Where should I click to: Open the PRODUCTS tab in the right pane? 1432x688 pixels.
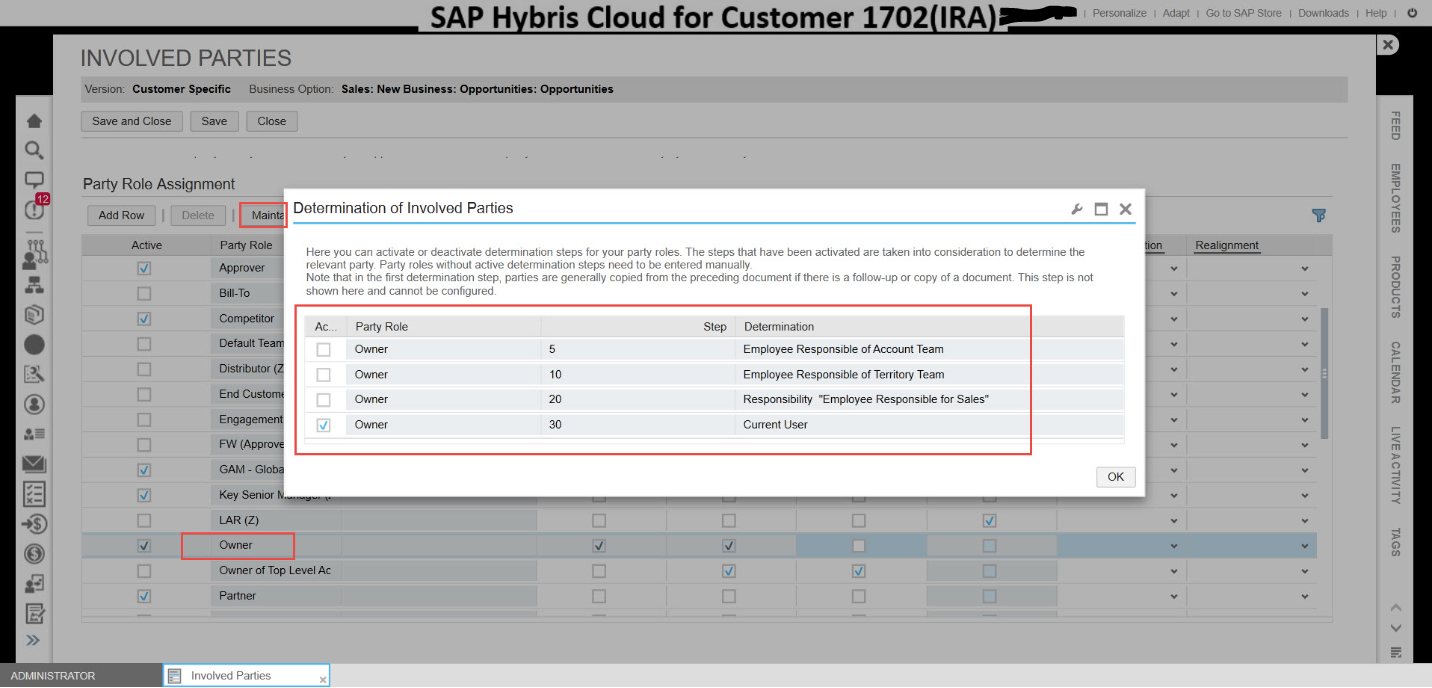coord(1396,287)
